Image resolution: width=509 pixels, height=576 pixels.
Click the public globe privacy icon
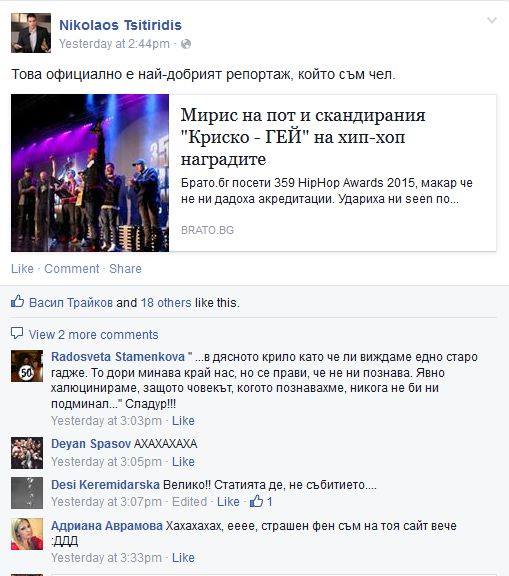click(186, 44)
